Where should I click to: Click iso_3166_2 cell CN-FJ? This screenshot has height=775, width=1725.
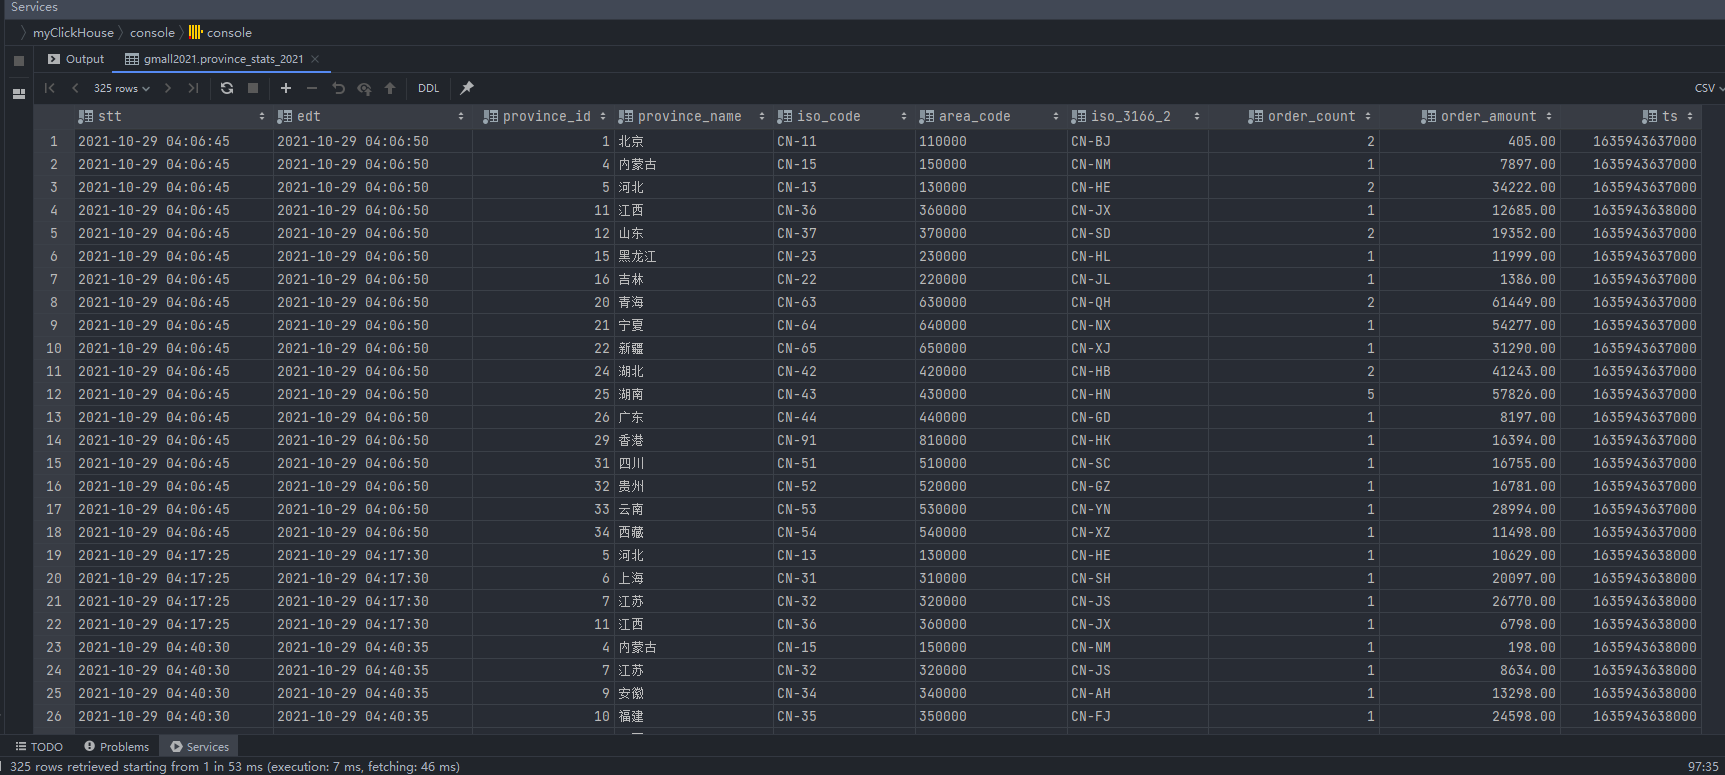[x=1137, y=717]
